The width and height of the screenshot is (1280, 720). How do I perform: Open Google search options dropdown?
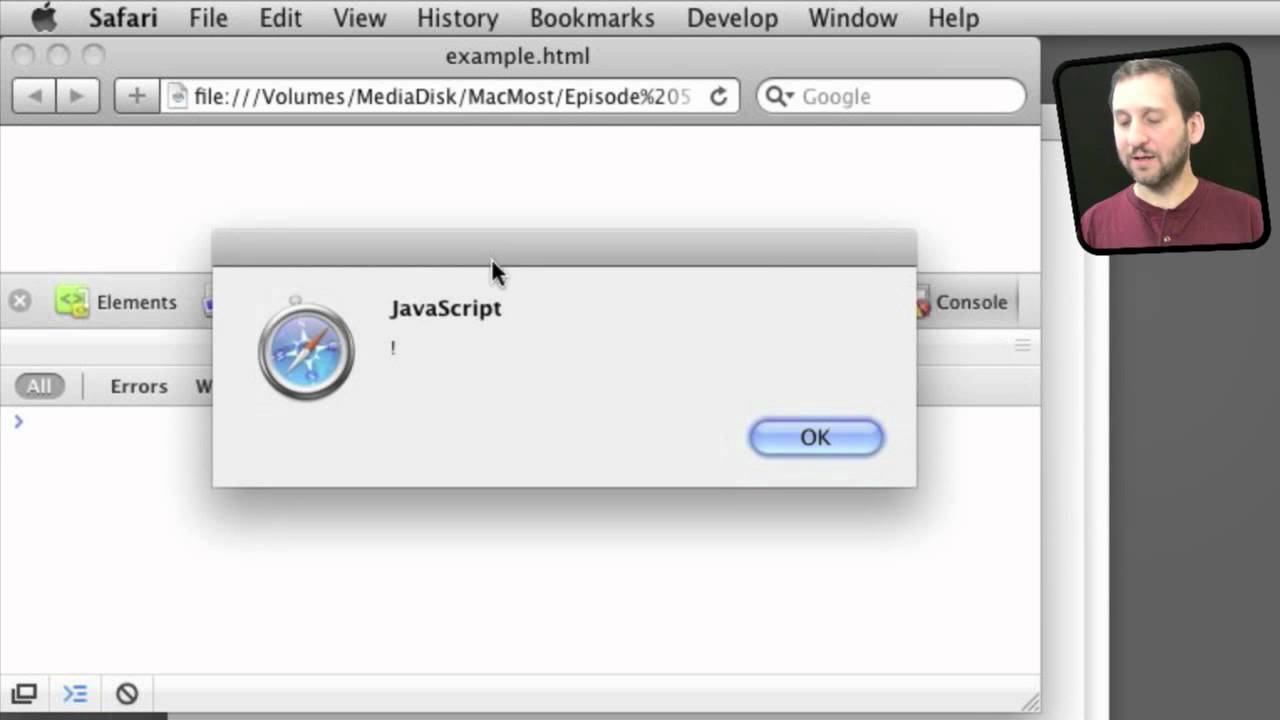(779, 96)
